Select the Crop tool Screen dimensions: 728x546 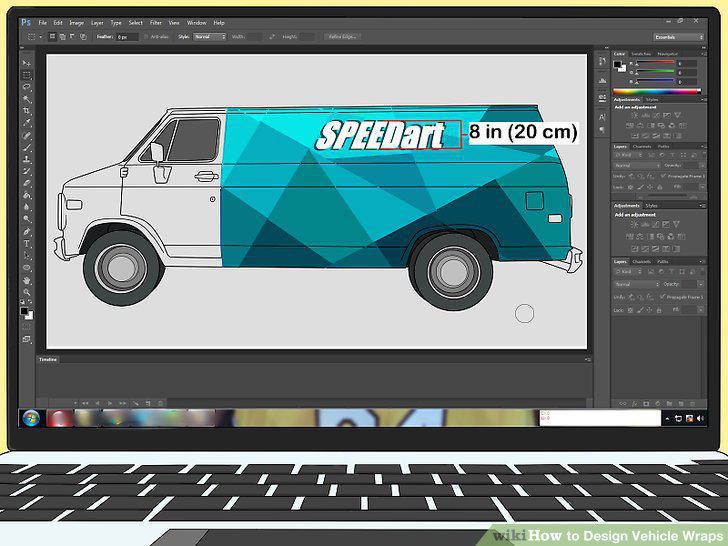tap(26, 111)
